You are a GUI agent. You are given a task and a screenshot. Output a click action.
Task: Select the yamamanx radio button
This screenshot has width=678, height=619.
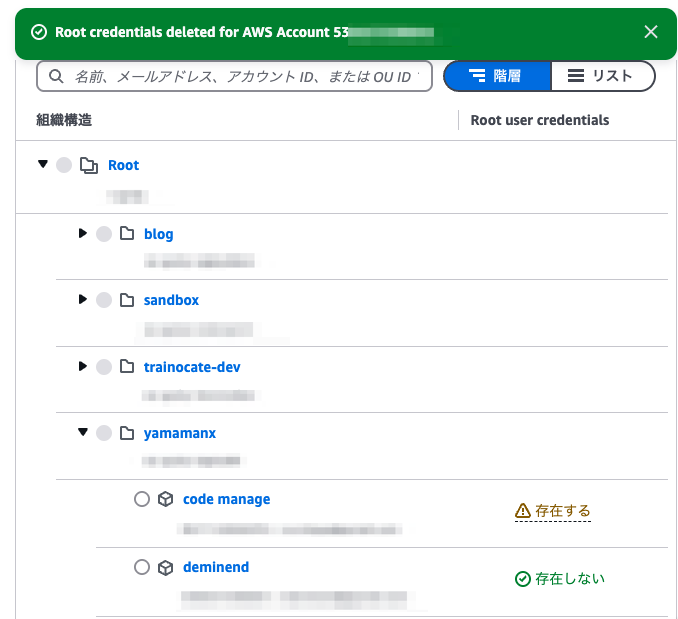click(104, 433)
